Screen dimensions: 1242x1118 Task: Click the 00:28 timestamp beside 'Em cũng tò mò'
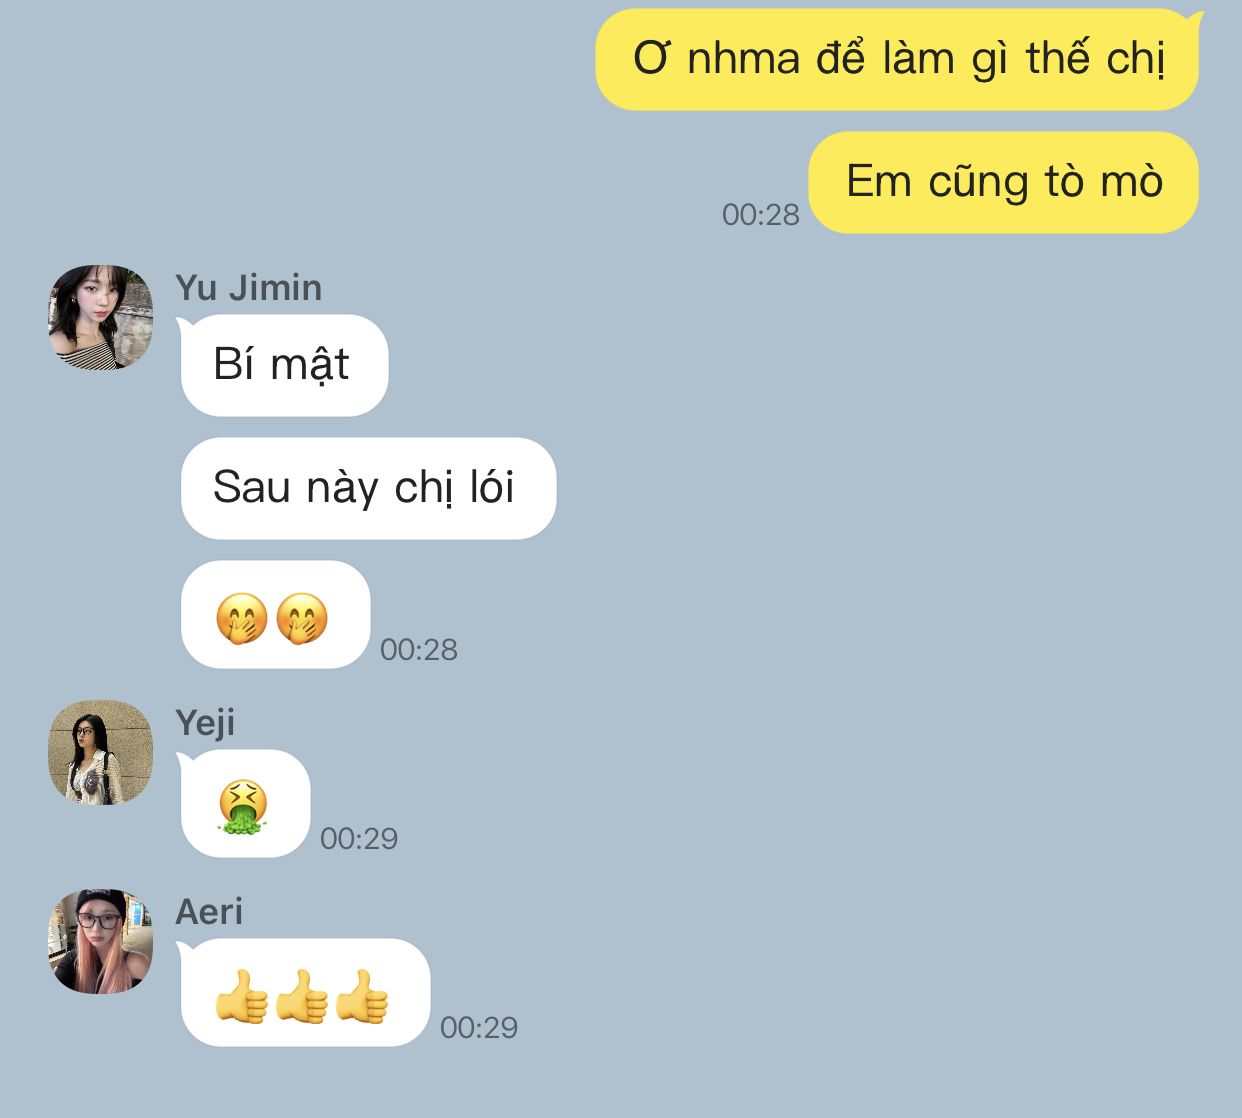click(761, 214)
